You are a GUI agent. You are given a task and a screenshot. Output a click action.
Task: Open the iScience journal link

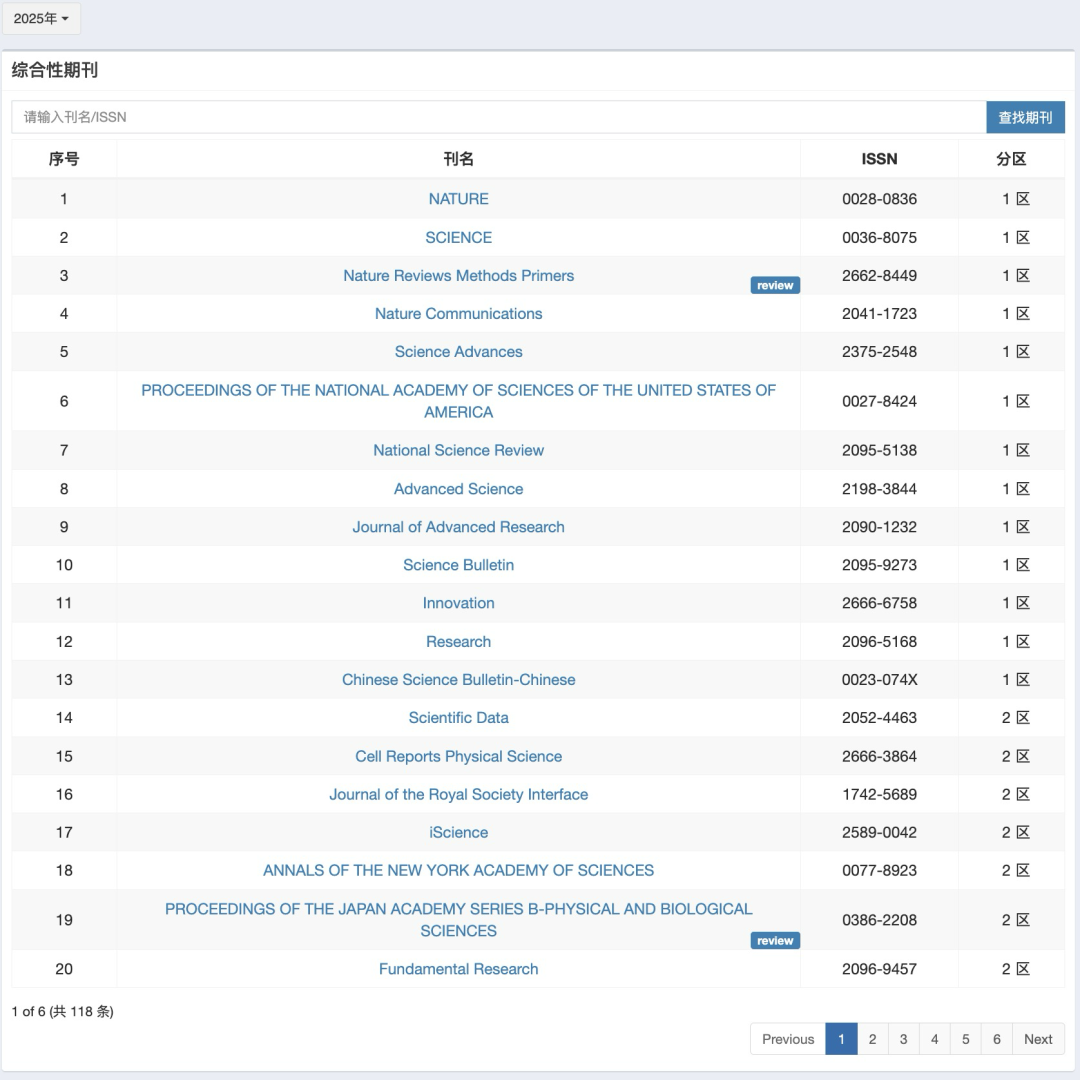(x=458, y=832)
